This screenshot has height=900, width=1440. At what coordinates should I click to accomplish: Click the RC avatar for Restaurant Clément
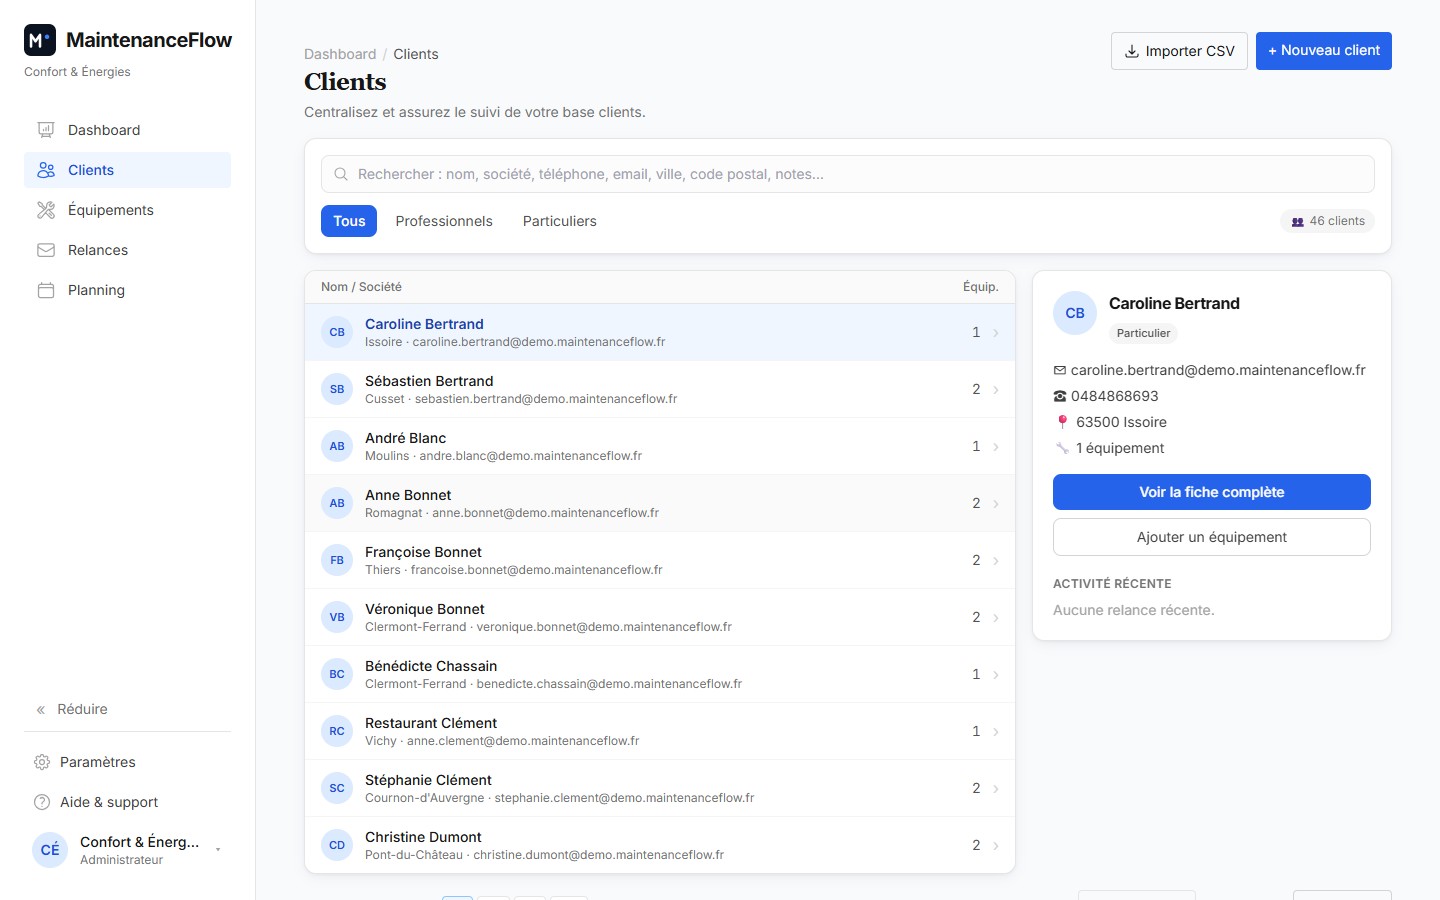[337, 731]
